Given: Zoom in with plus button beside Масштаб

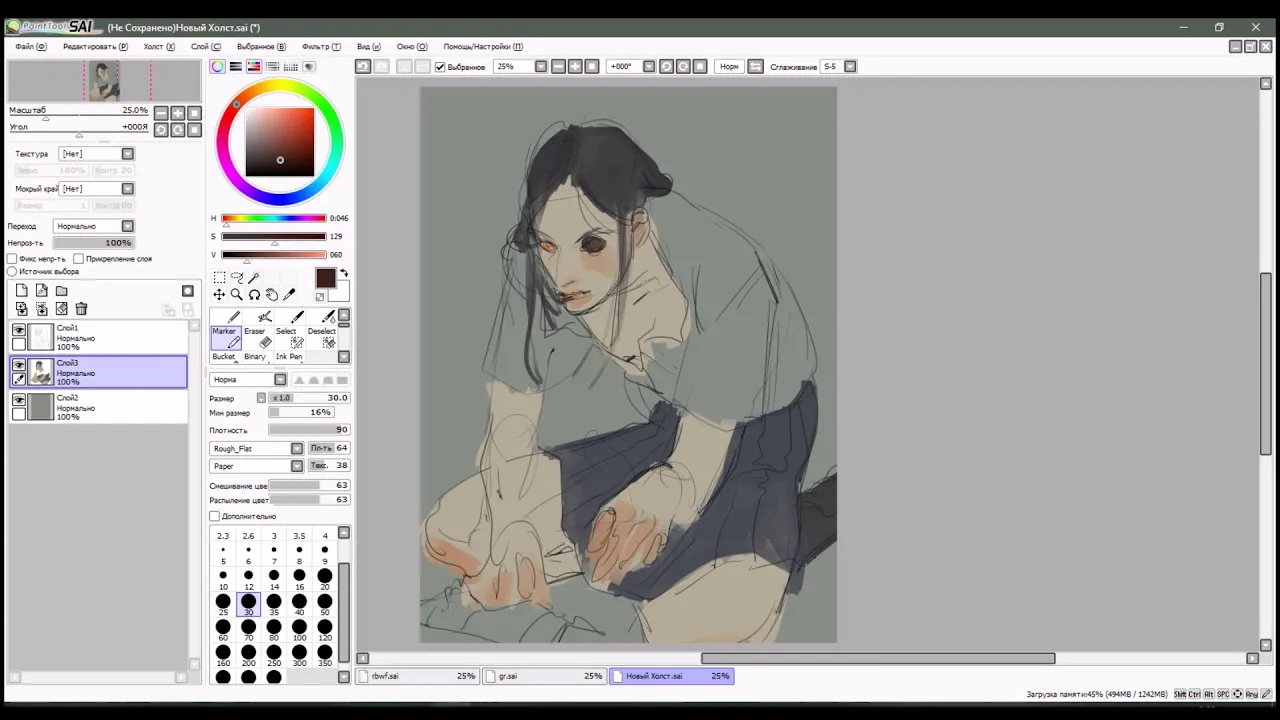Looking at the screenshot, I should [177, 113].
